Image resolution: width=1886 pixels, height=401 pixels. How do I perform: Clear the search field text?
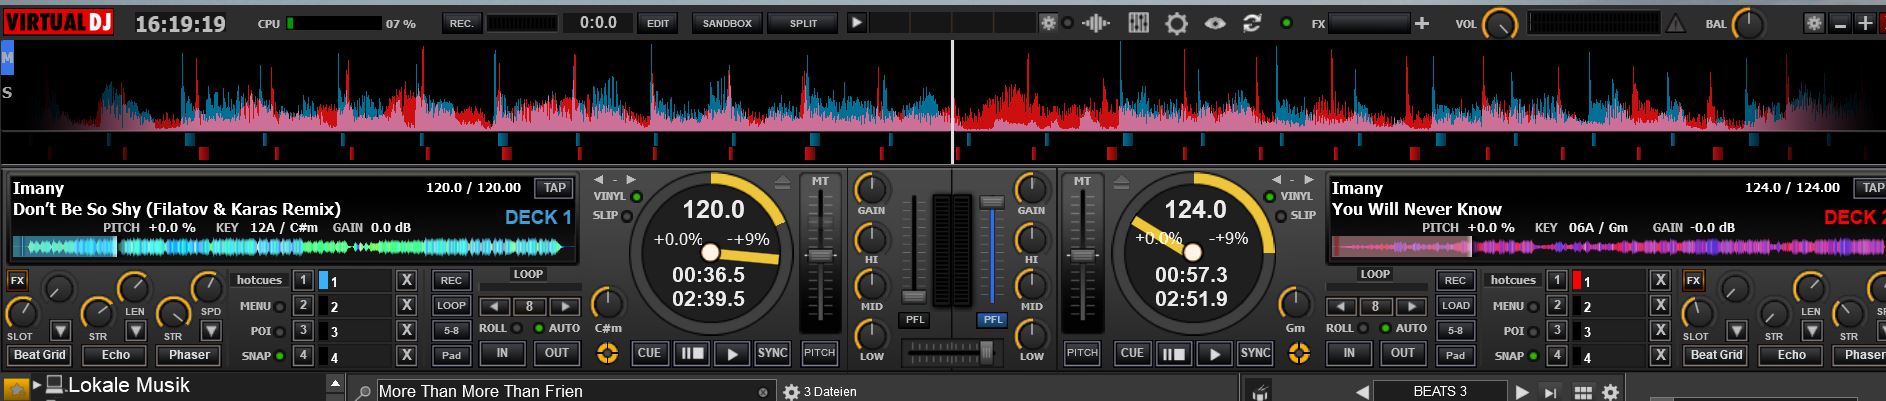click(x=763, y=392)
